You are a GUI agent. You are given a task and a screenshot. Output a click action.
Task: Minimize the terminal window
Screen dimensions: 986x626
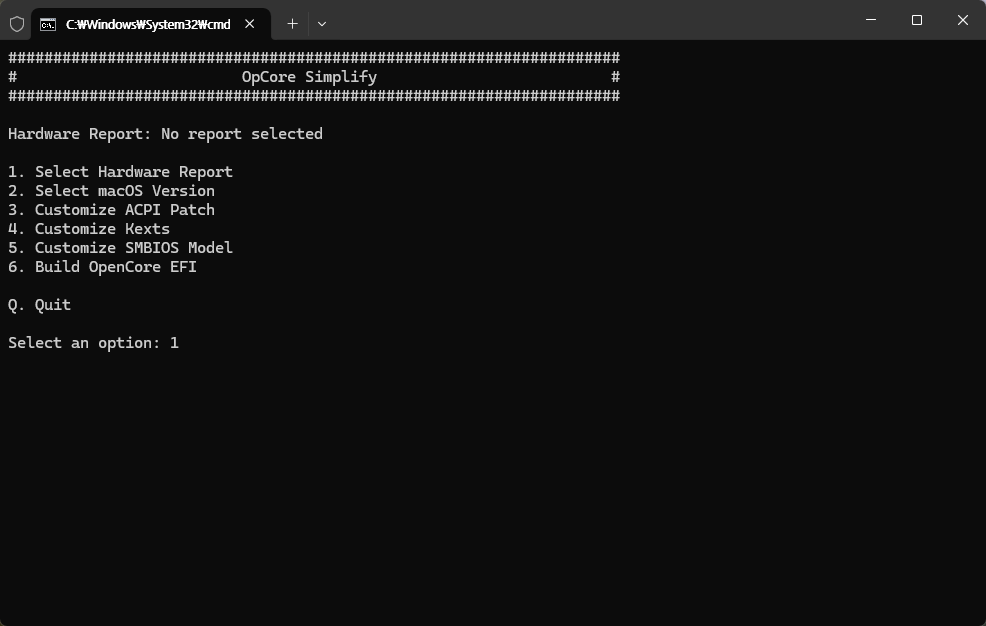click(871, 20)
